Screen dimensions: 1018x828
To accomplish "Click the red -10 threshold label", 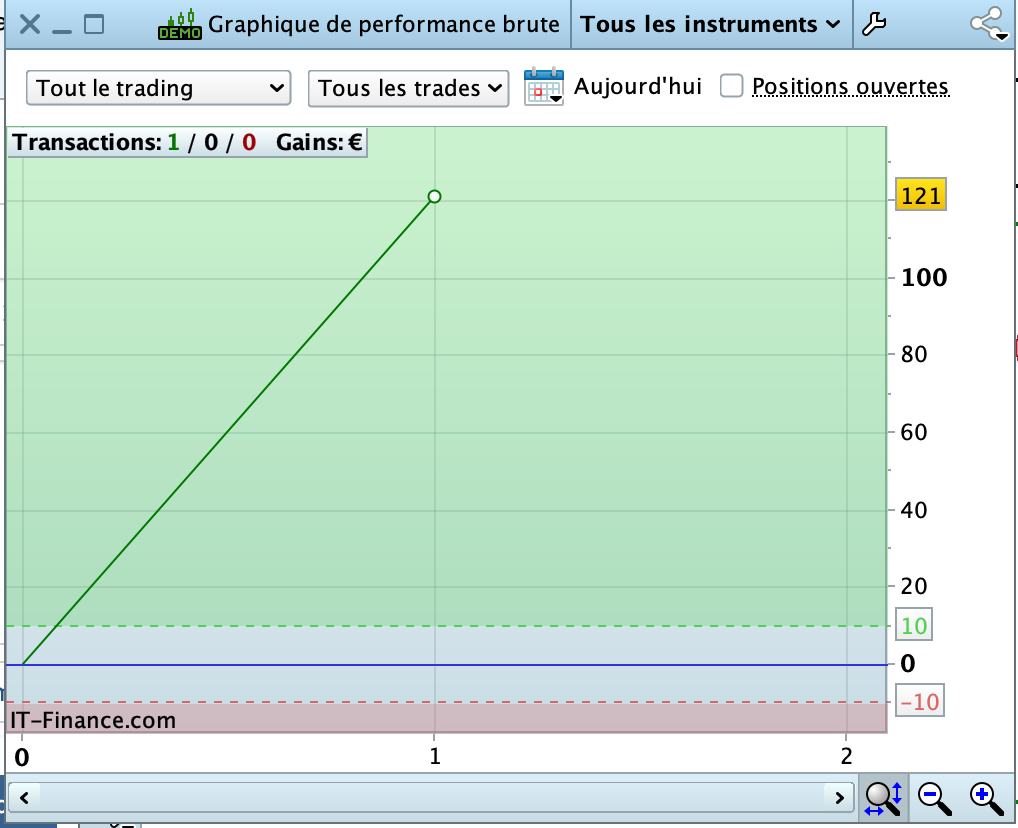I will click(920, 701).
